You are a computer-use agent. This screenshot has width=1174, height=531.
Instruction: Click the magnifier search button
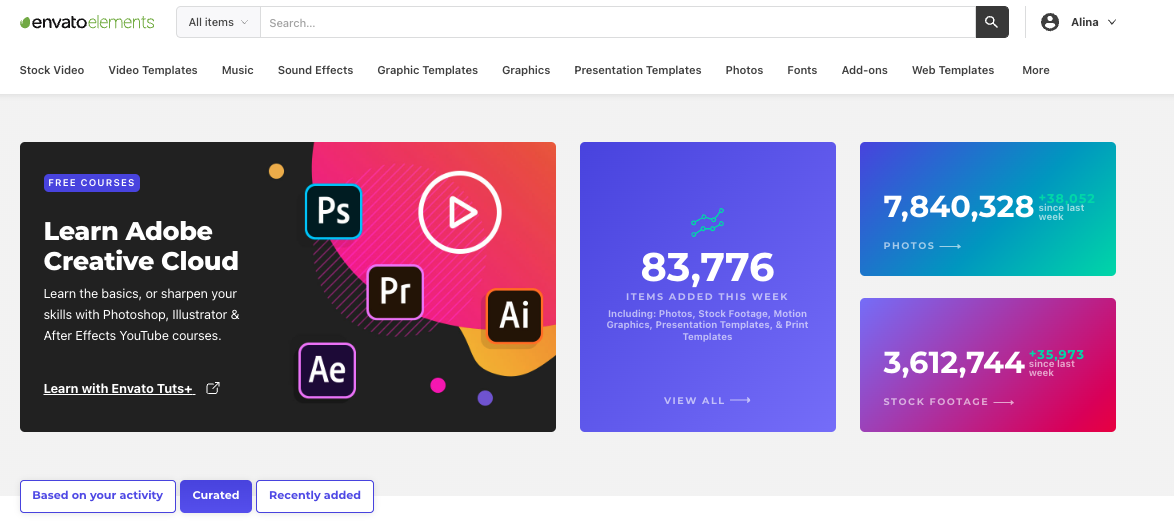point(992,22)
